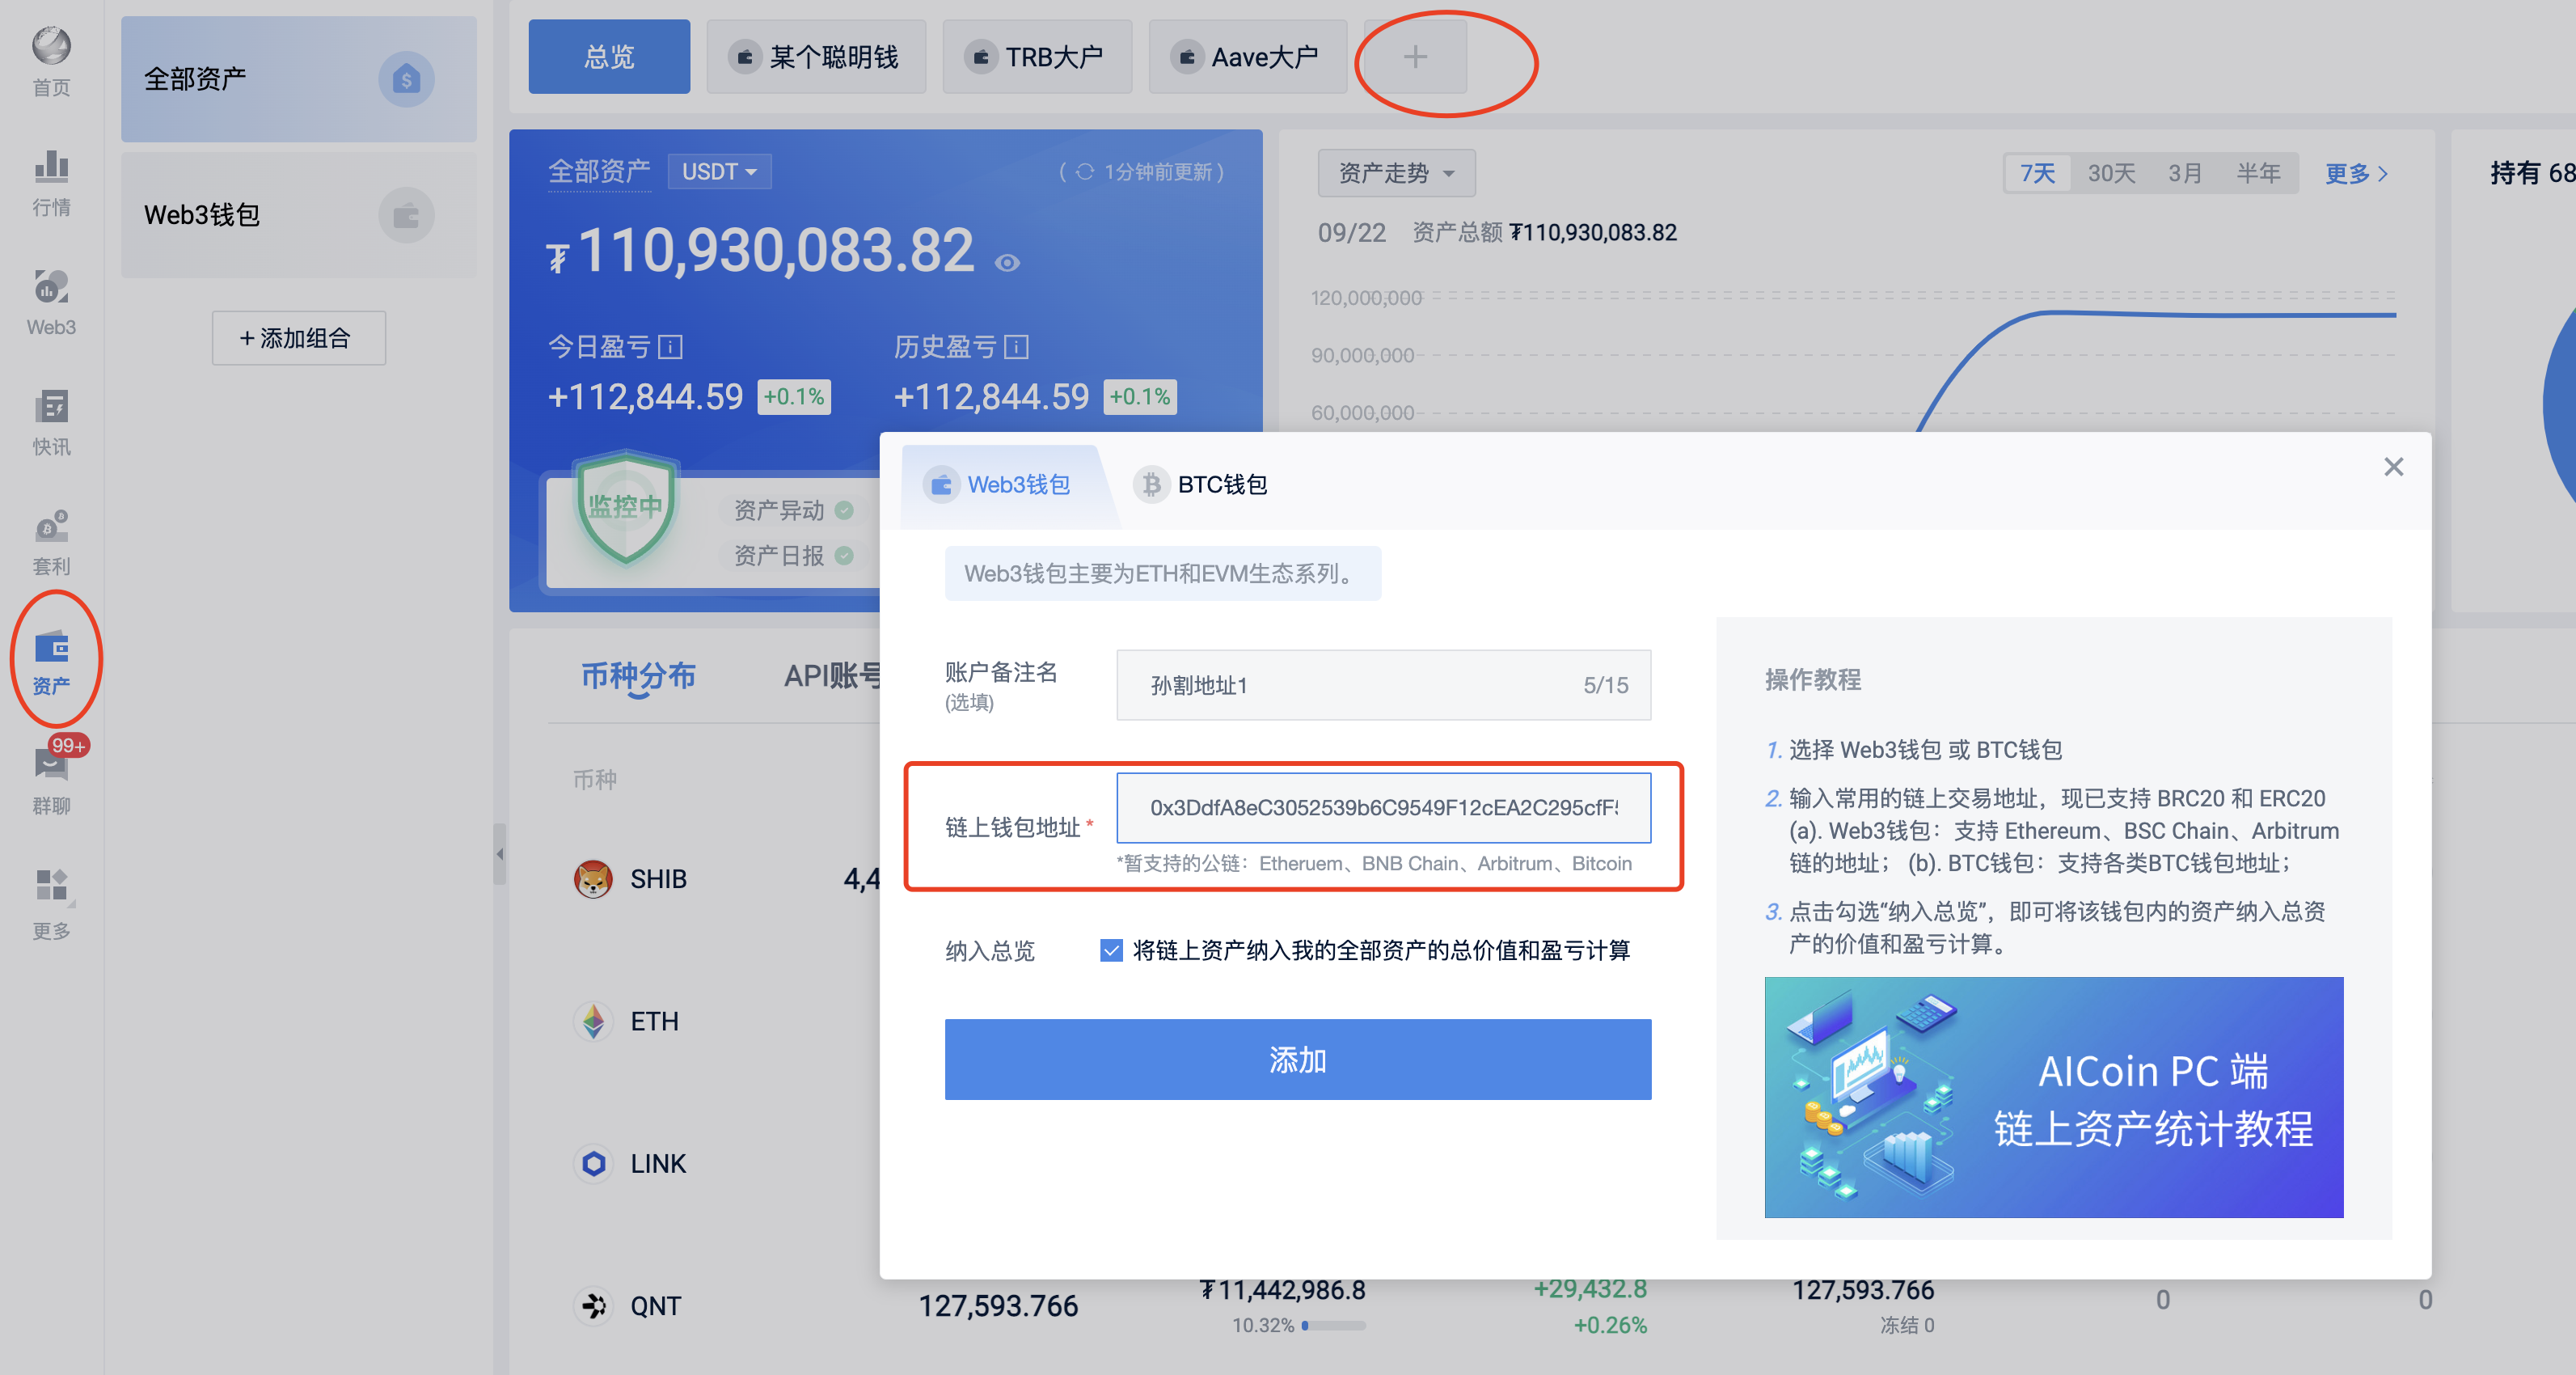This screenshot has height=1375, width=2576.
Task: Open the AICoin PC 链上资产统计教程 thumbnail
Action: 2053,1097
